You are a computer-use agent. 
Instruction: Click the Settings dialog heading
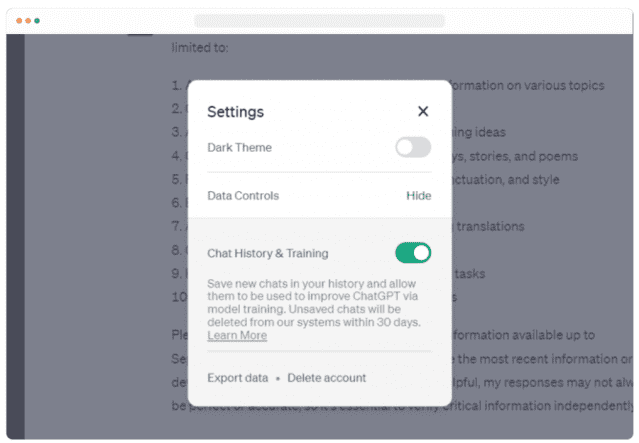(x=235, y=111)
